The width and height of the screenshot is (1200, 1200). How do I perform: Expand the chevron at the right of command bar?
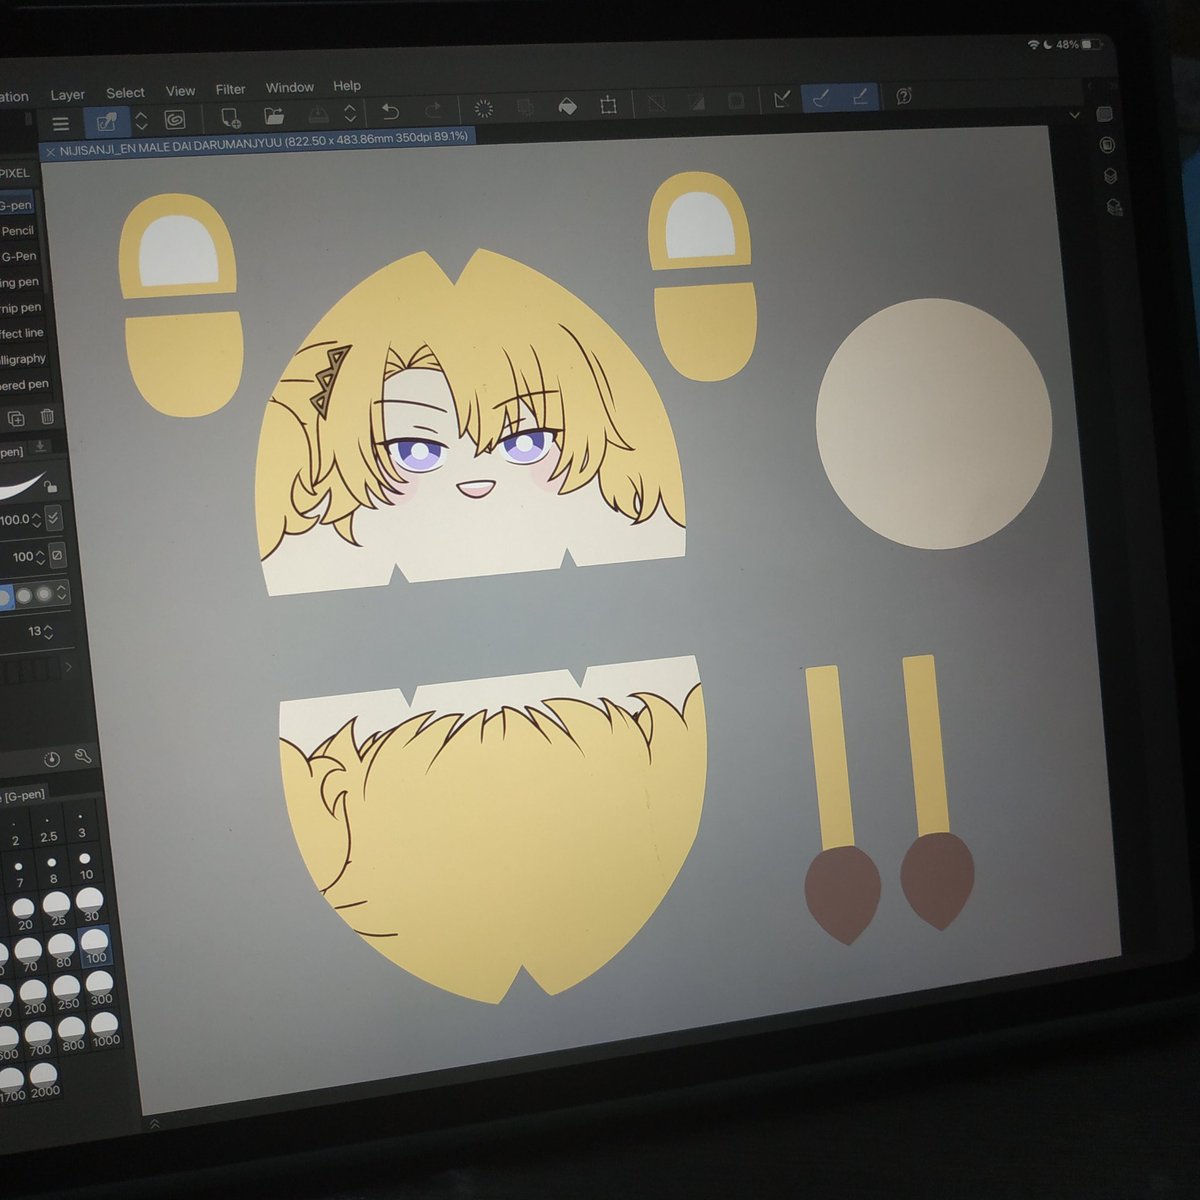(1074, 116)
